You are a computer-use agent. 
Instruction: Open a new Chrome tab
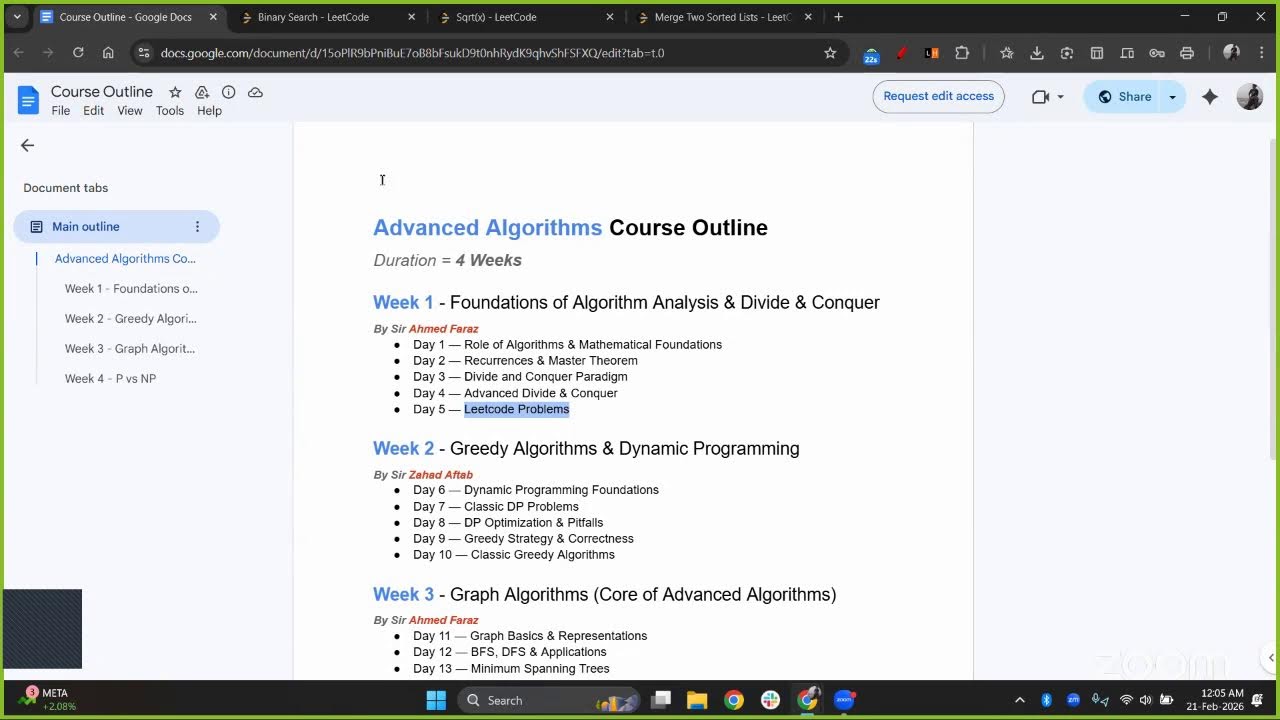click(x=838, y=17)
